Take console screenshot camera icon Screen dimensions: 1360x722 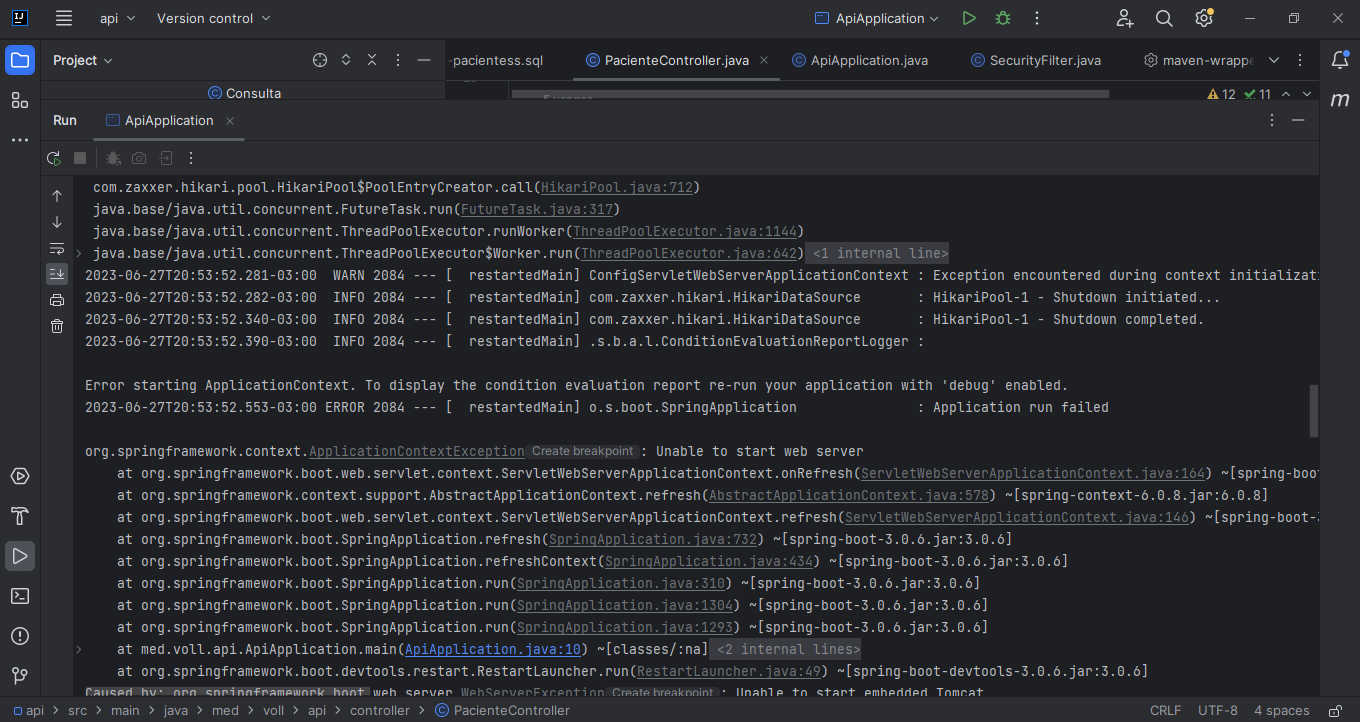click(x=139, y=158)
